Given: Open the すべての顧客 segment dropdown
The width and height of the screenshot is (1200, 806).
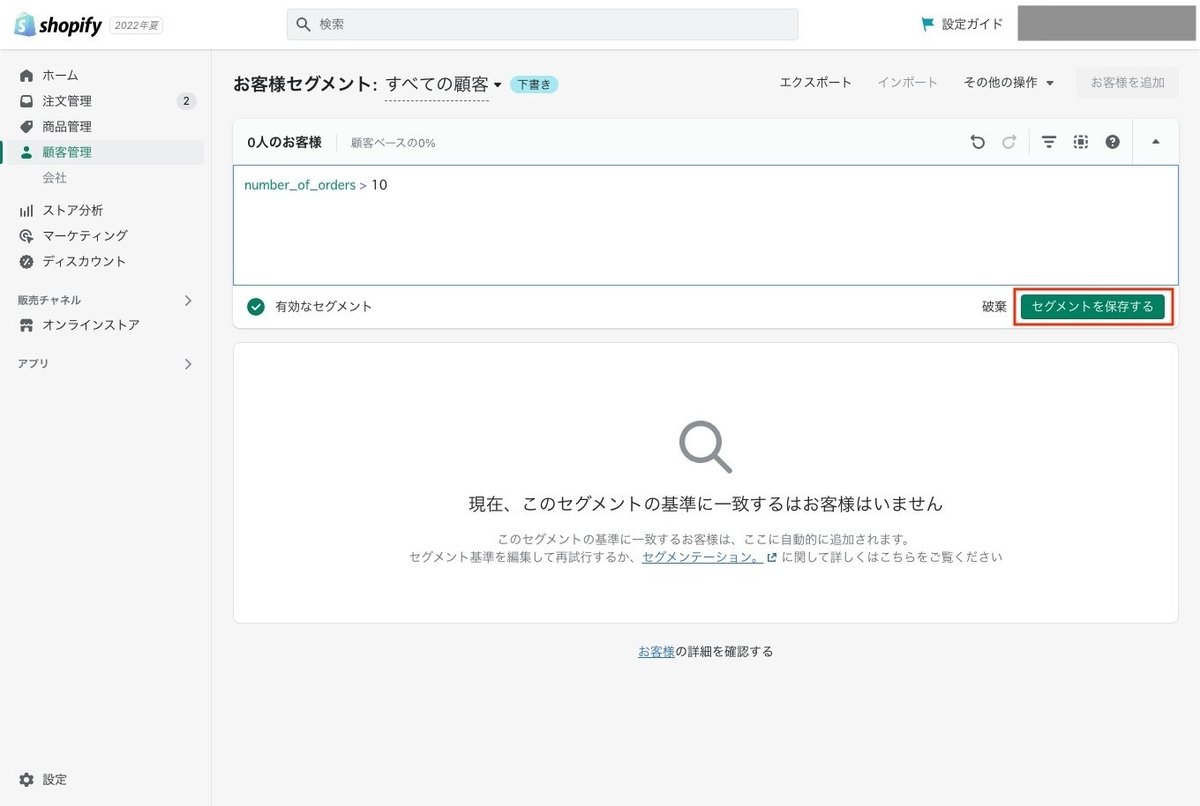Looking at the screenshot, I should [443, 84].
